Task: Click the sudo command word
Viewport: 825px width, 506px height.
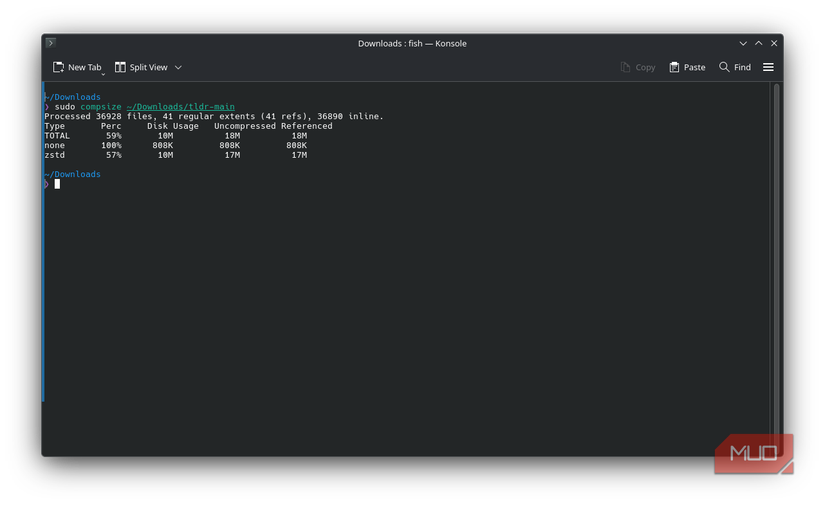Action: coord(65,107)
